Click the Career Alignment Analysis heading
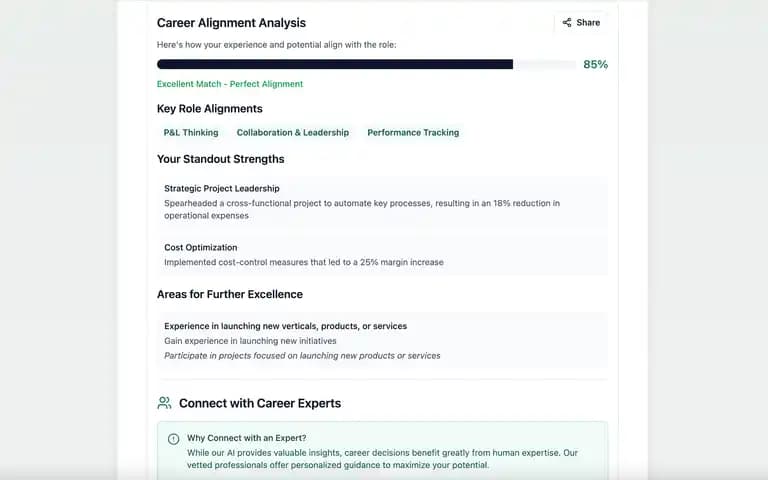This screenshot has height=480, width=768. (231, 23)
